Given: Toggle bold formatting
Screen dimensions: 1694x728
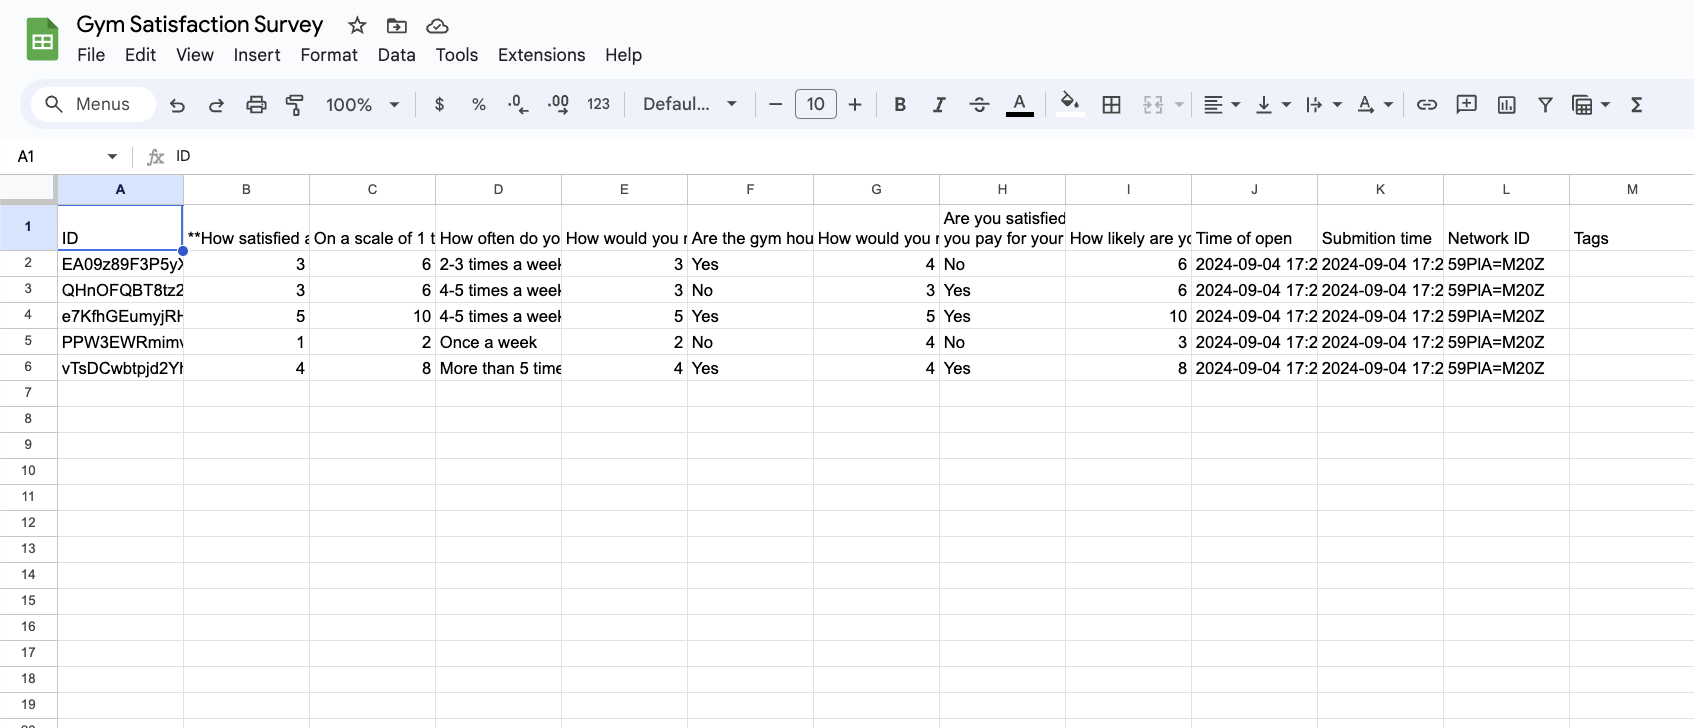Looking at the screenshot, I should click(900, 104).
